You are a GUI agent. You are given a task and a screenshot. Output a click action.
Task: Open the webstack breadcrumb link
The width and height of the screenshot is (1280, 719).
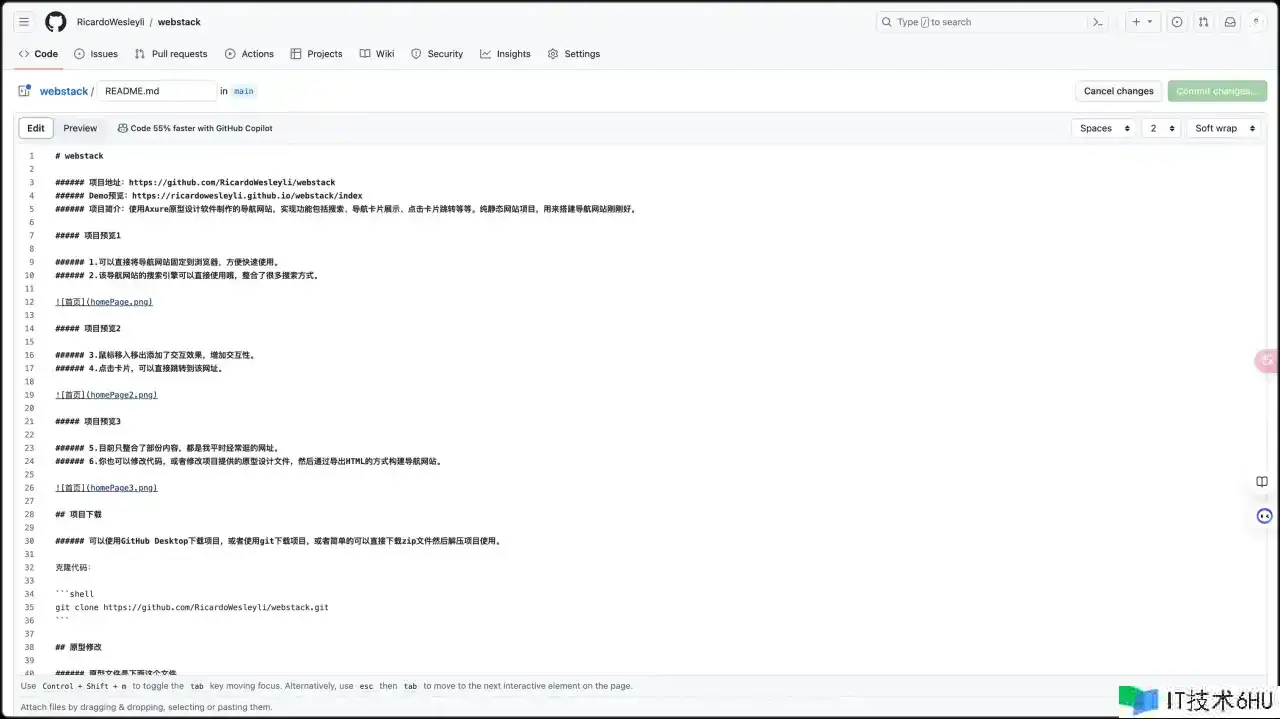click(x=64, y=91)
